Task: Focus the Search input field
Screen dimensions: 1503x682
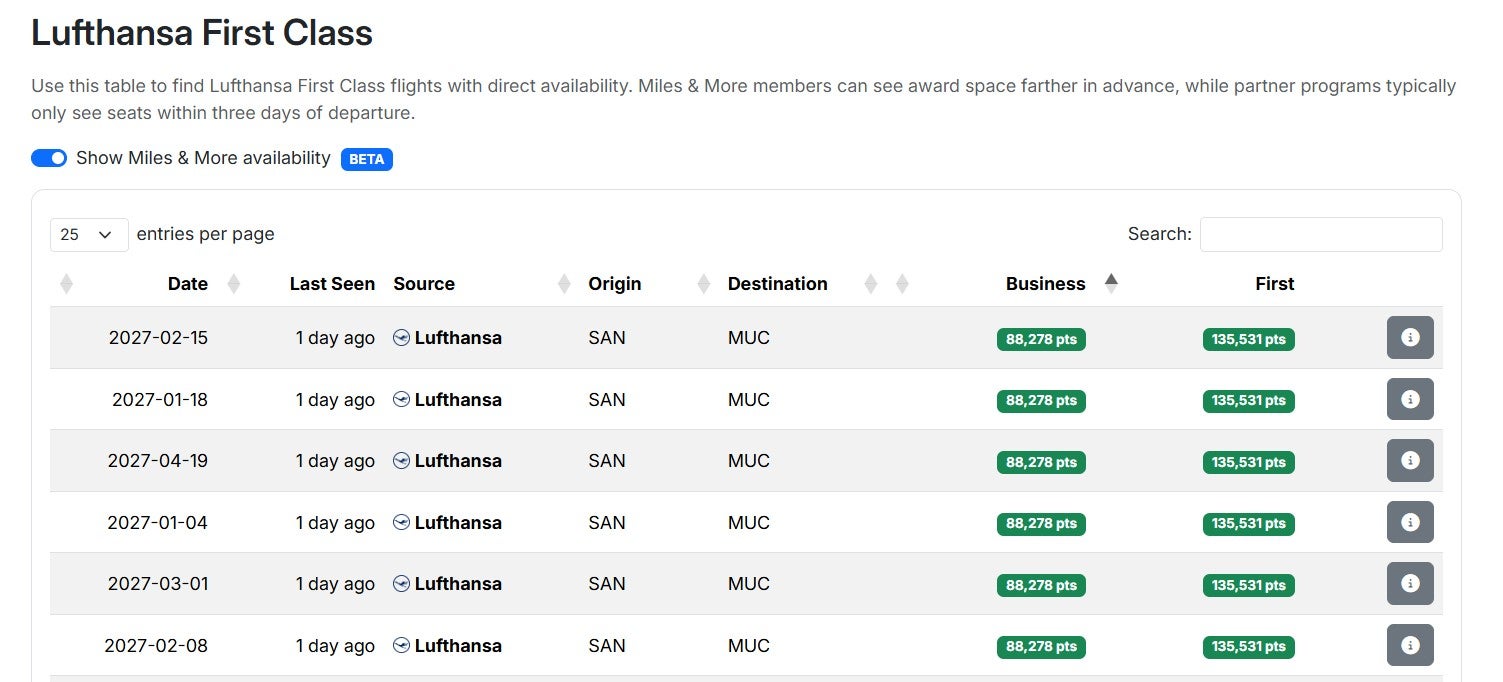Action: 1321,234
